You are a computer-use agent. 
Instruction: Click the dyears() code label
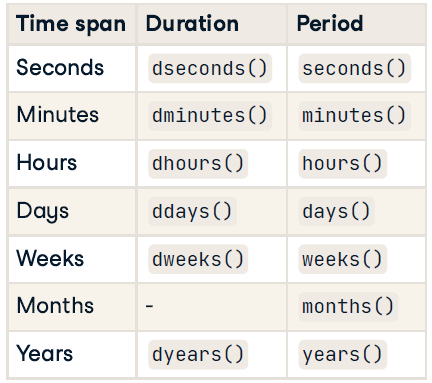point(198,354)
